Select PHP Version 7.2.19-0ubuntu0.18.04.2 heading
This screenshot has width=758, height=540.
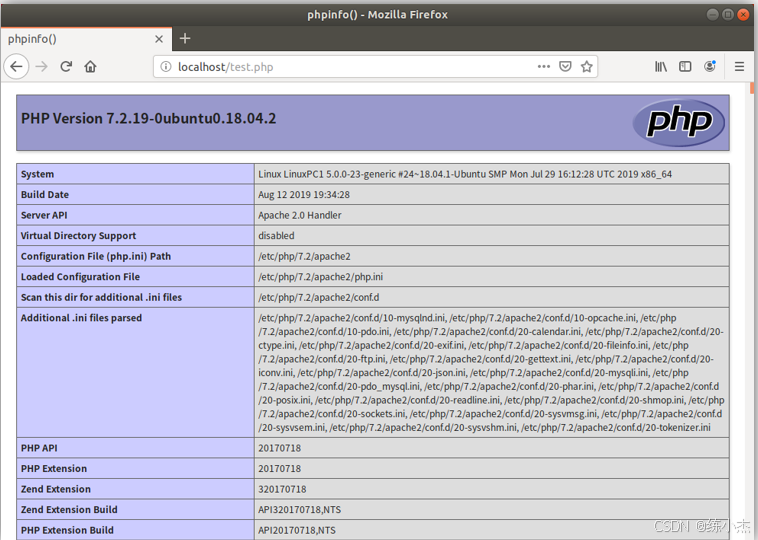coord(148,118)
